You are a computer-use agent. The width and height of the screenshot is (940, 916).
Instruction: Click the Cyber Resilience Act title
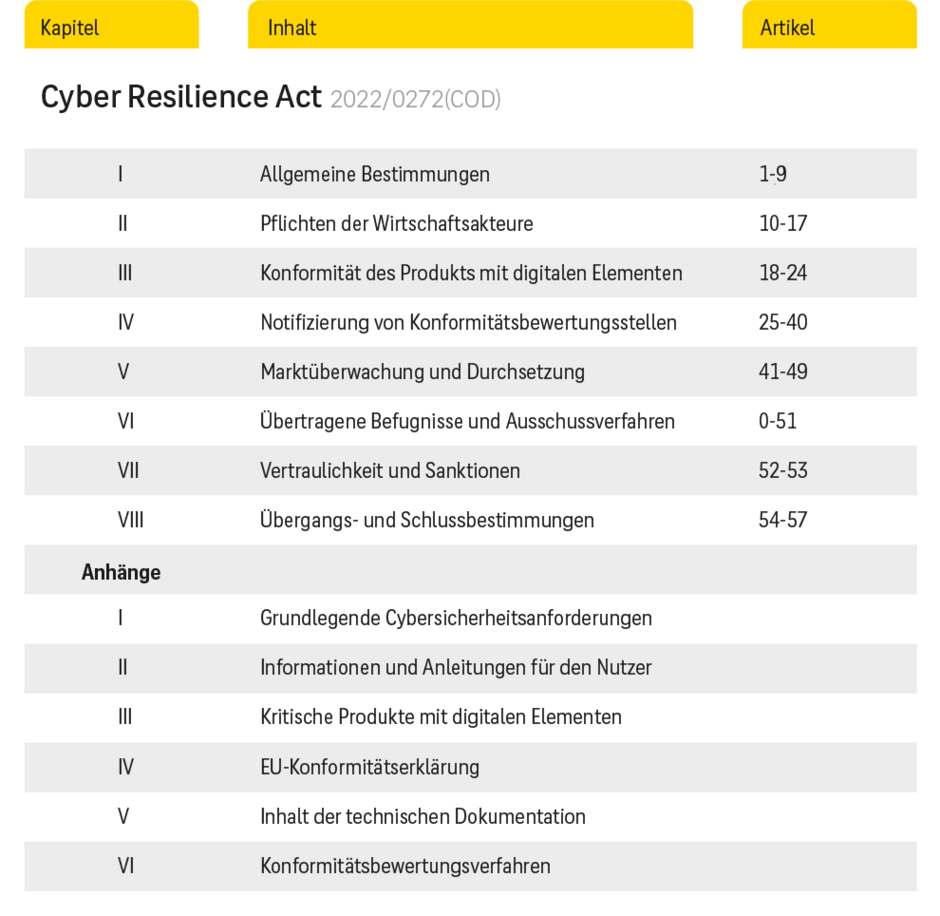[x=181, y=97]
